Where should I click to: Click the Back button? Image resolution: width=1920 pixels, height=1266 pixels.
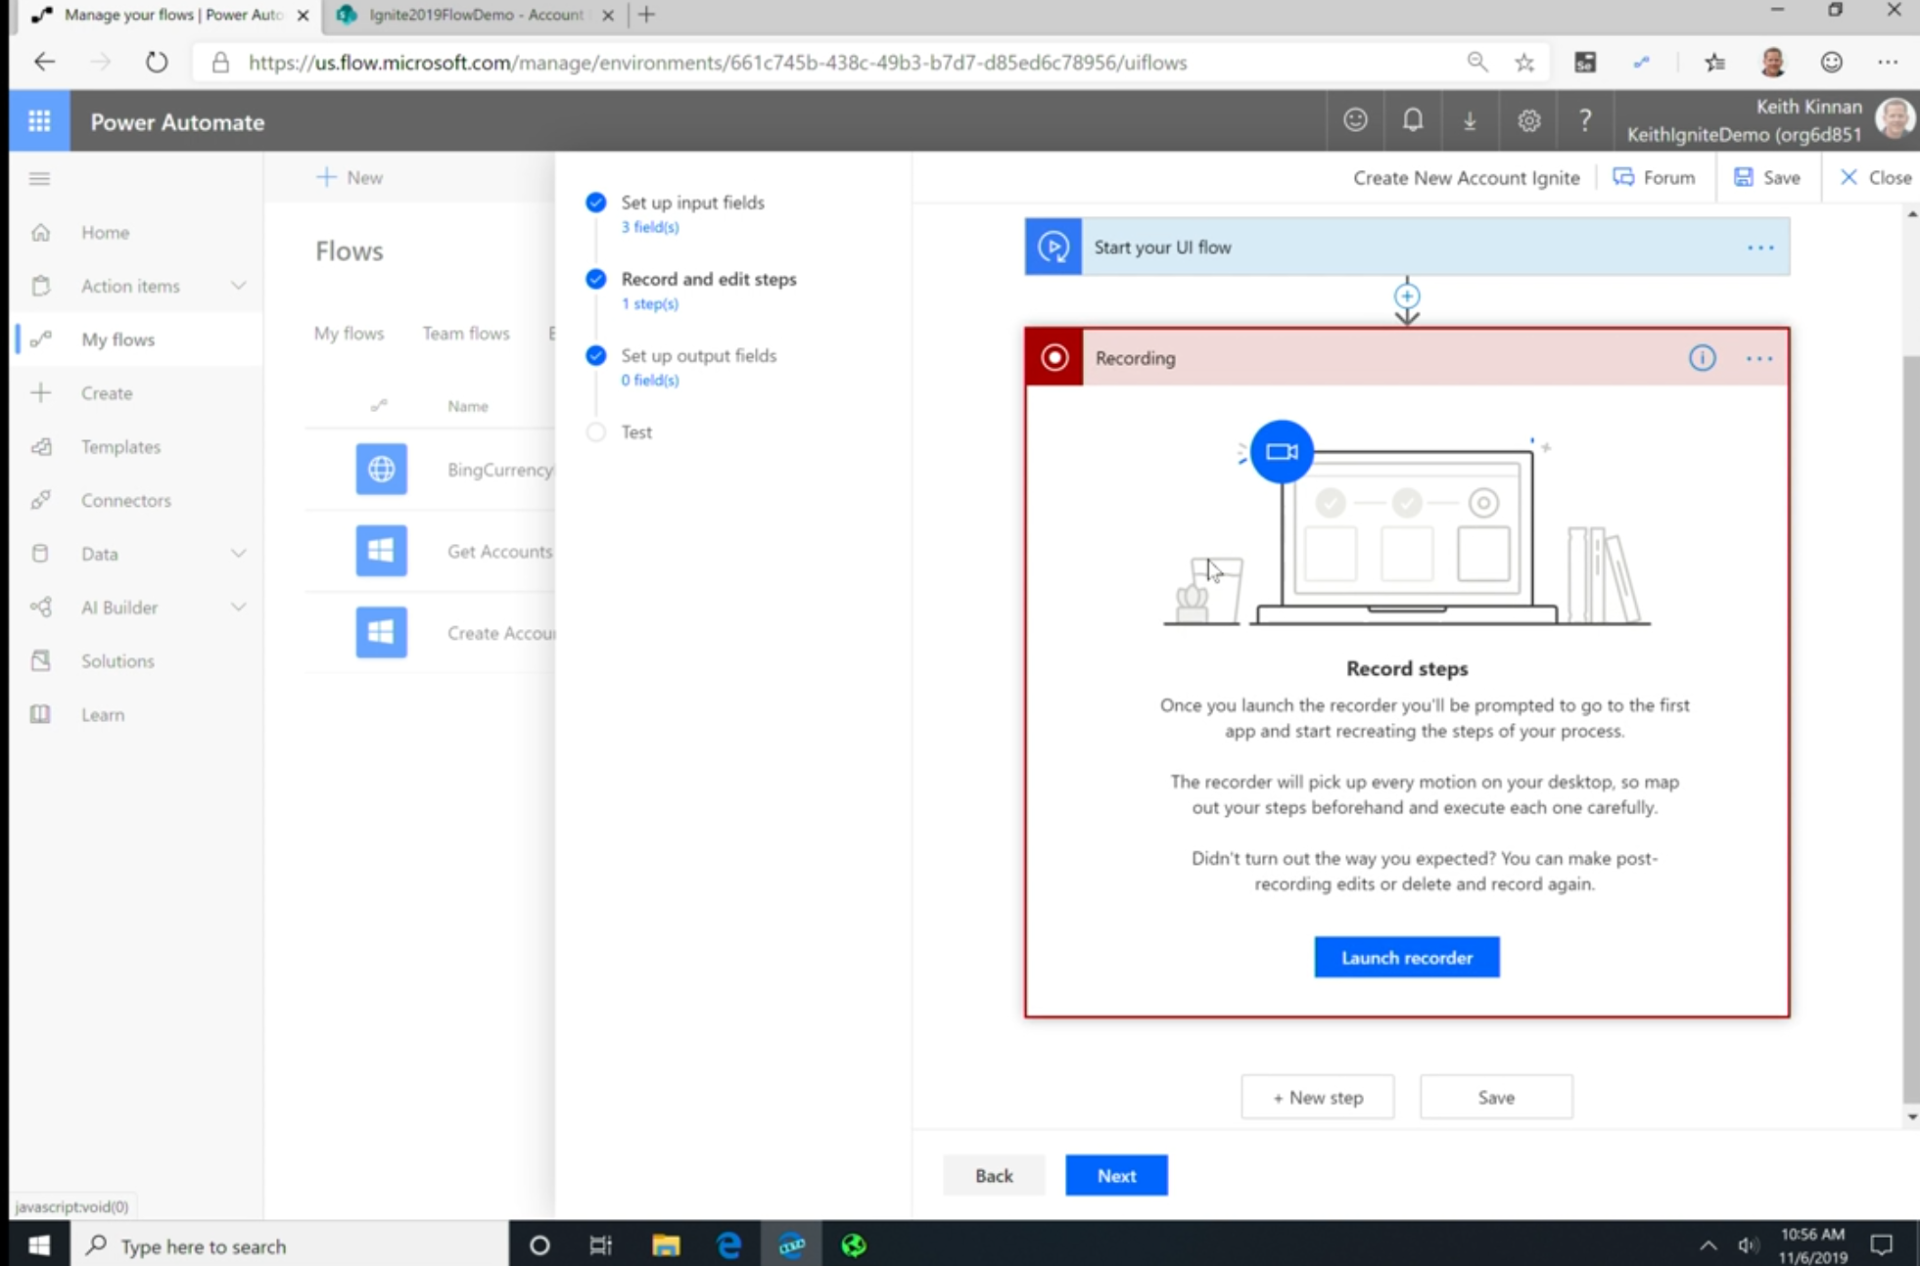994,1175
